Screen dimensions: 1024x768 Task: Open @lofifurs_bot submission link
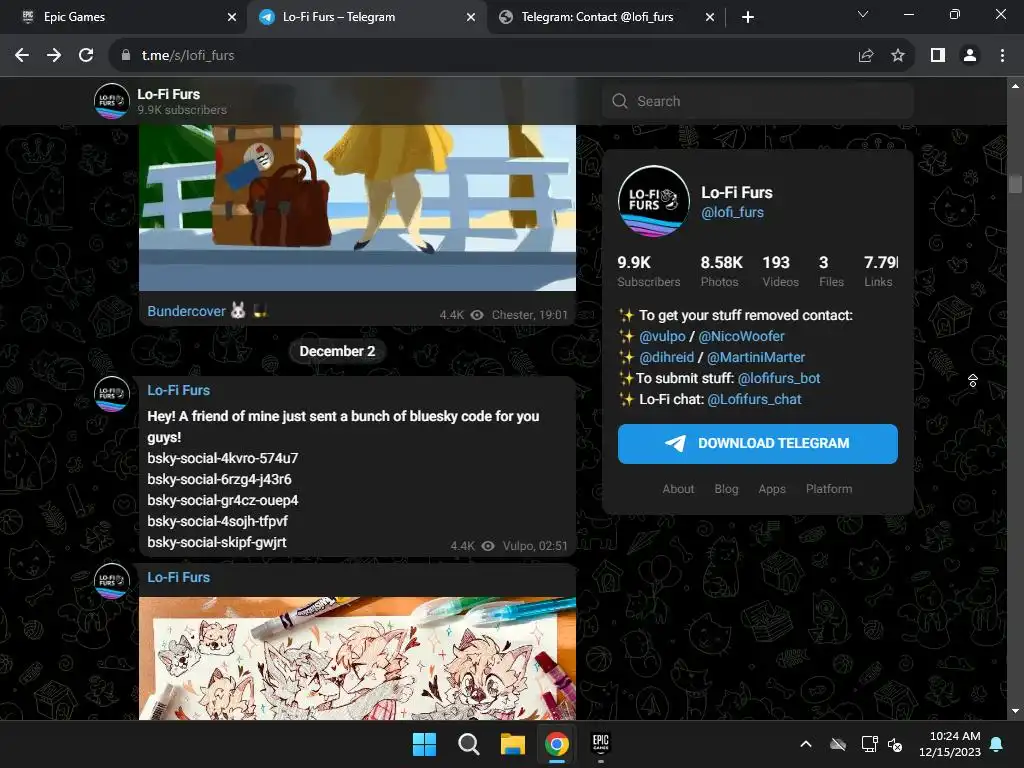tap(778, 378)
